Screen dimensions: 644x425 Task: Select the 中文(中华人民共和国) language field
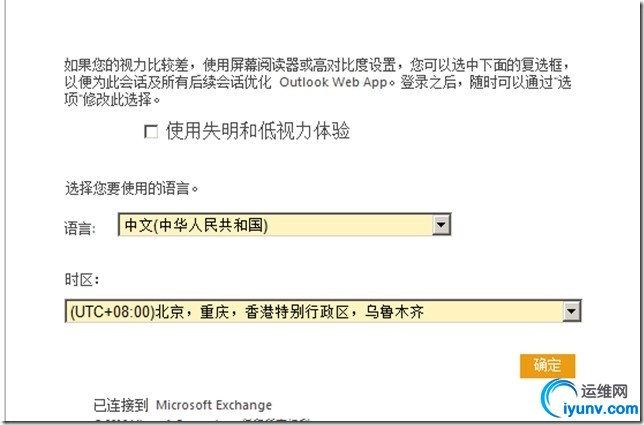pyautogui.click(x=284, y=225)
